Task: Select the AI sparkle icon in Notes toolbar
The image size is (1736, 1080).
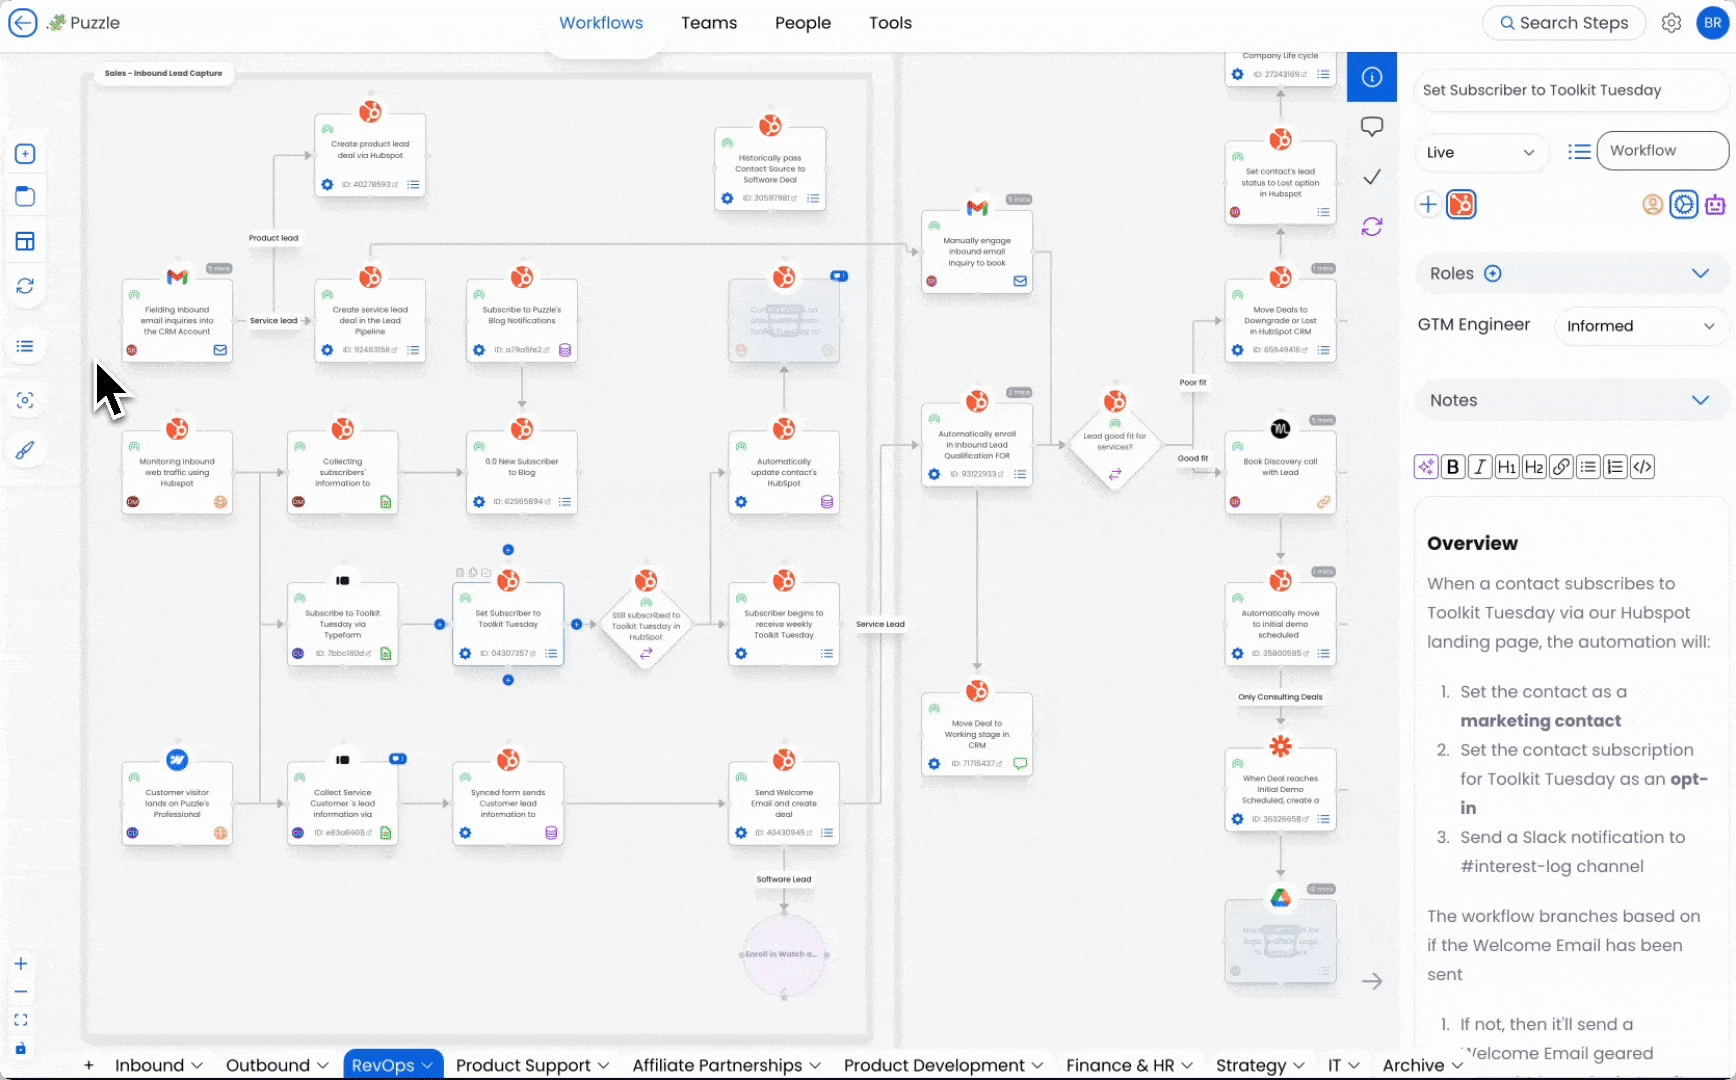Action: point(1425,466)
